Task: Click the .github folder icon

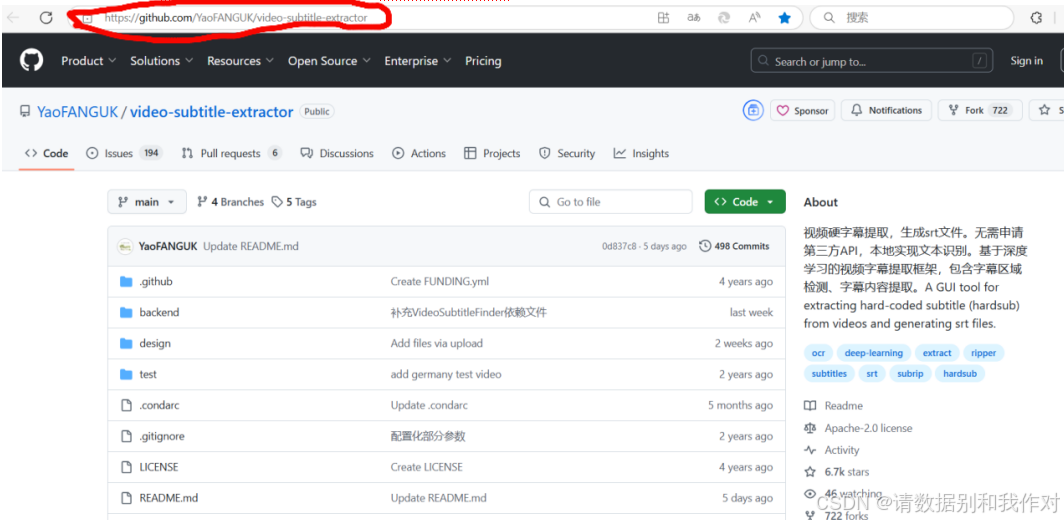Action: pos(126,282)
